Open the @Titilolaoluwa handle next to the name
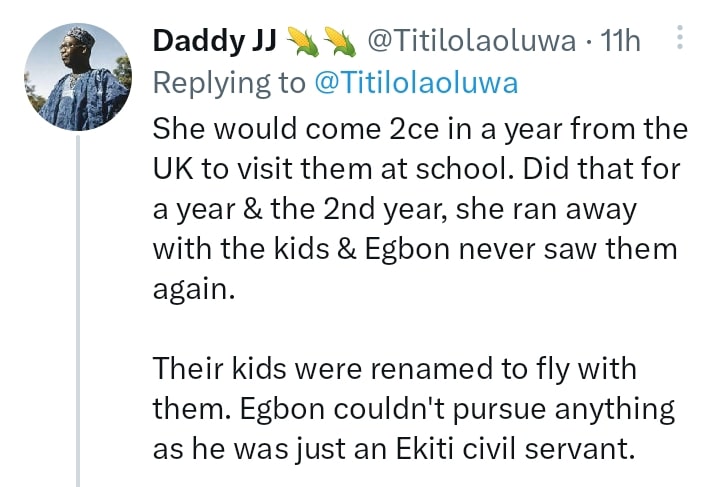 click(x=472, y=41)
